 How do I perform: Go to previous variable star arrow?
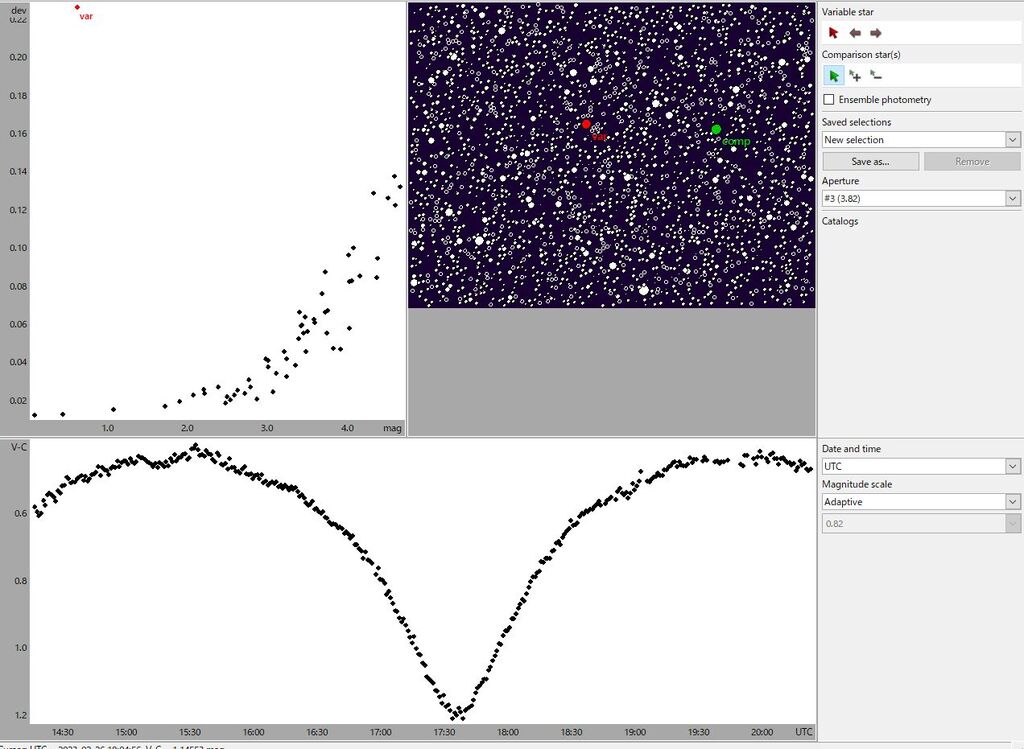point(855,33)
